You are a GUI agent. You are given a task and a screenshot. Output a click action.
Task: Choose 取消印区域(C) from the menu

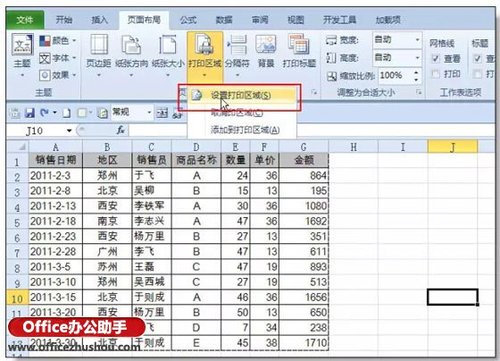[241, 113]
